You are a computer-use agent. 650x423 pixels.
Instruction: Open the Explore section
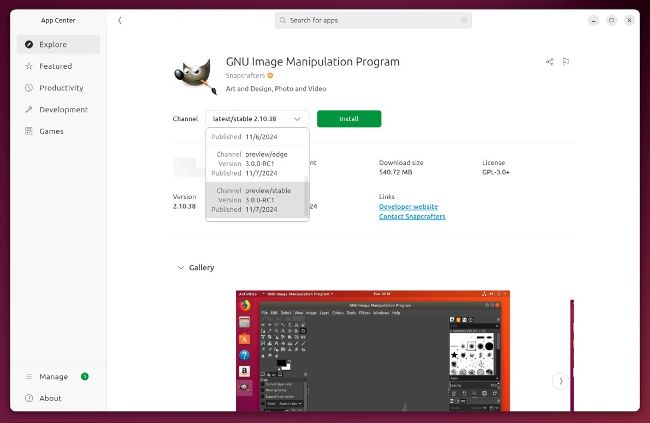(58, 44)
